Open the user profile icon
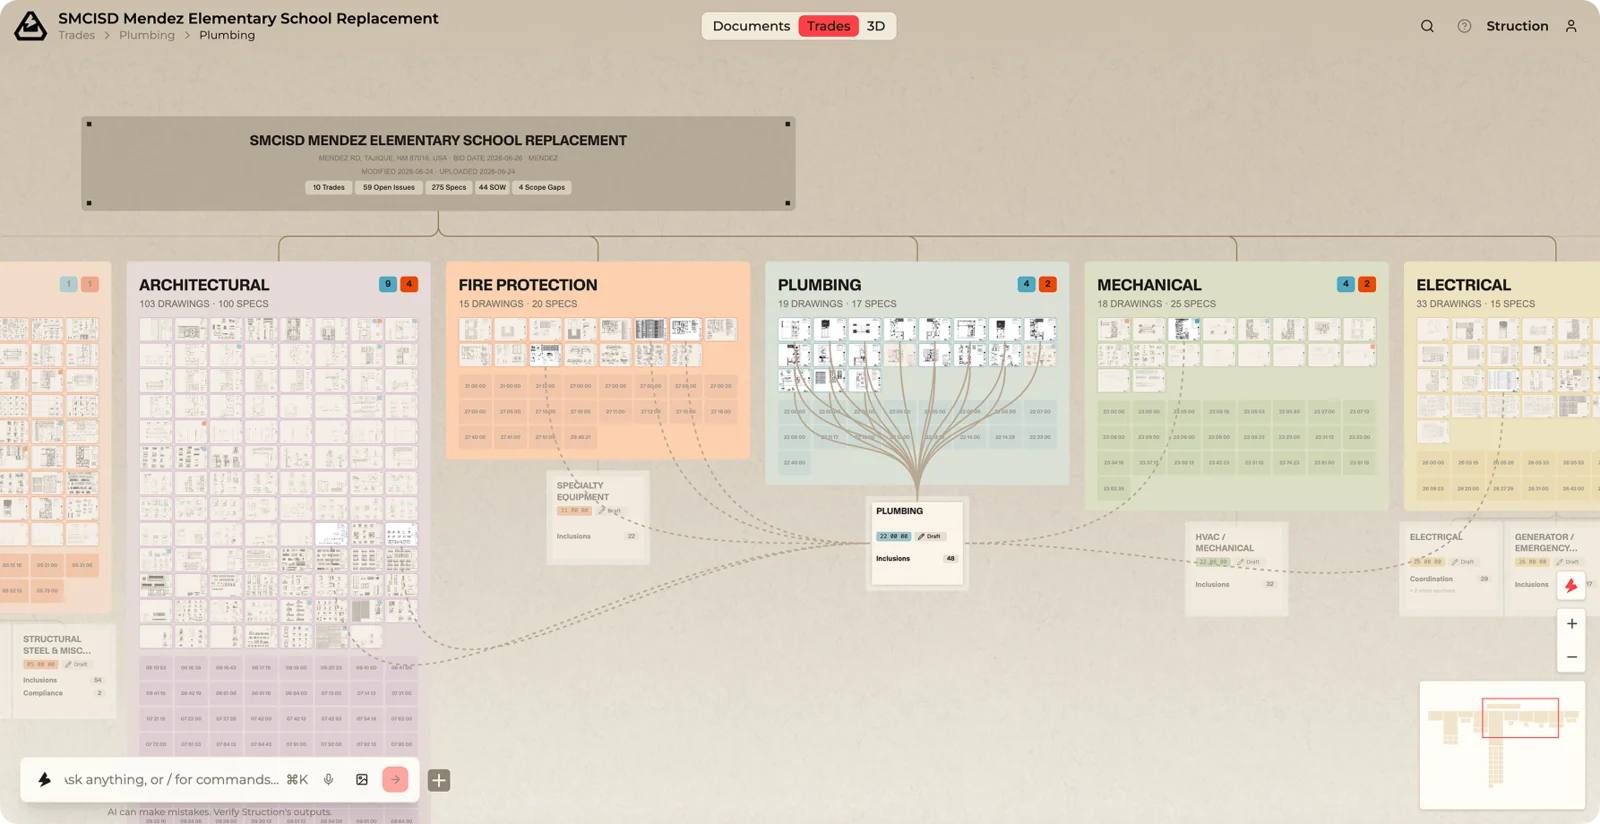This screenshot has height=824, width=1600. click(x=1571, y=26)
